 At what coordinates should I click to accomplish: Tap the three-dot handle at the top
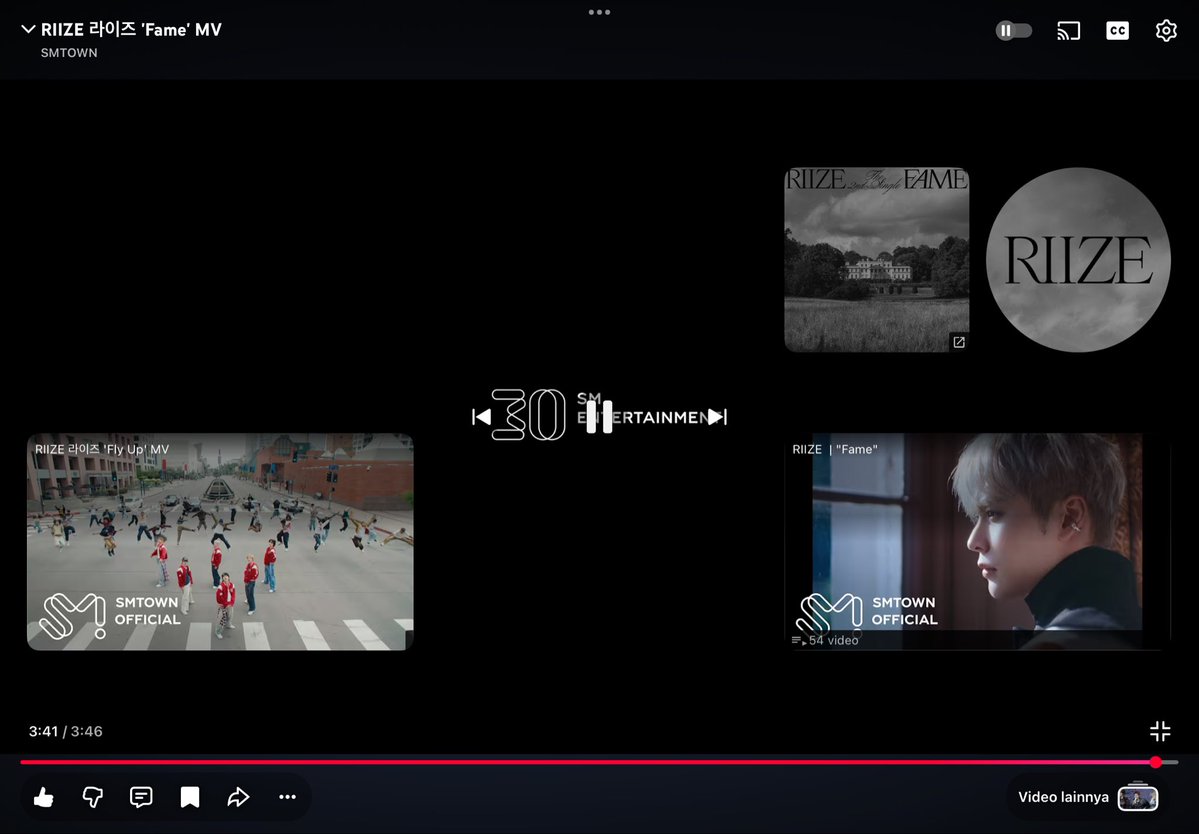pyautogui.click(x=600, y=12)
